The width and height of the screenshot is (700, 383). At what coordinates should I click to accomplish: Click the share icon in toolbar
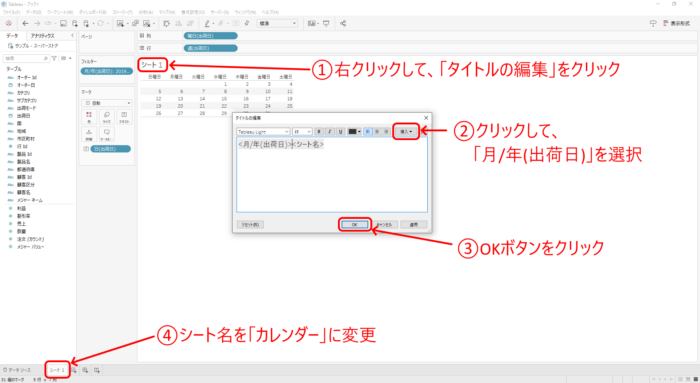coord(343,23)
